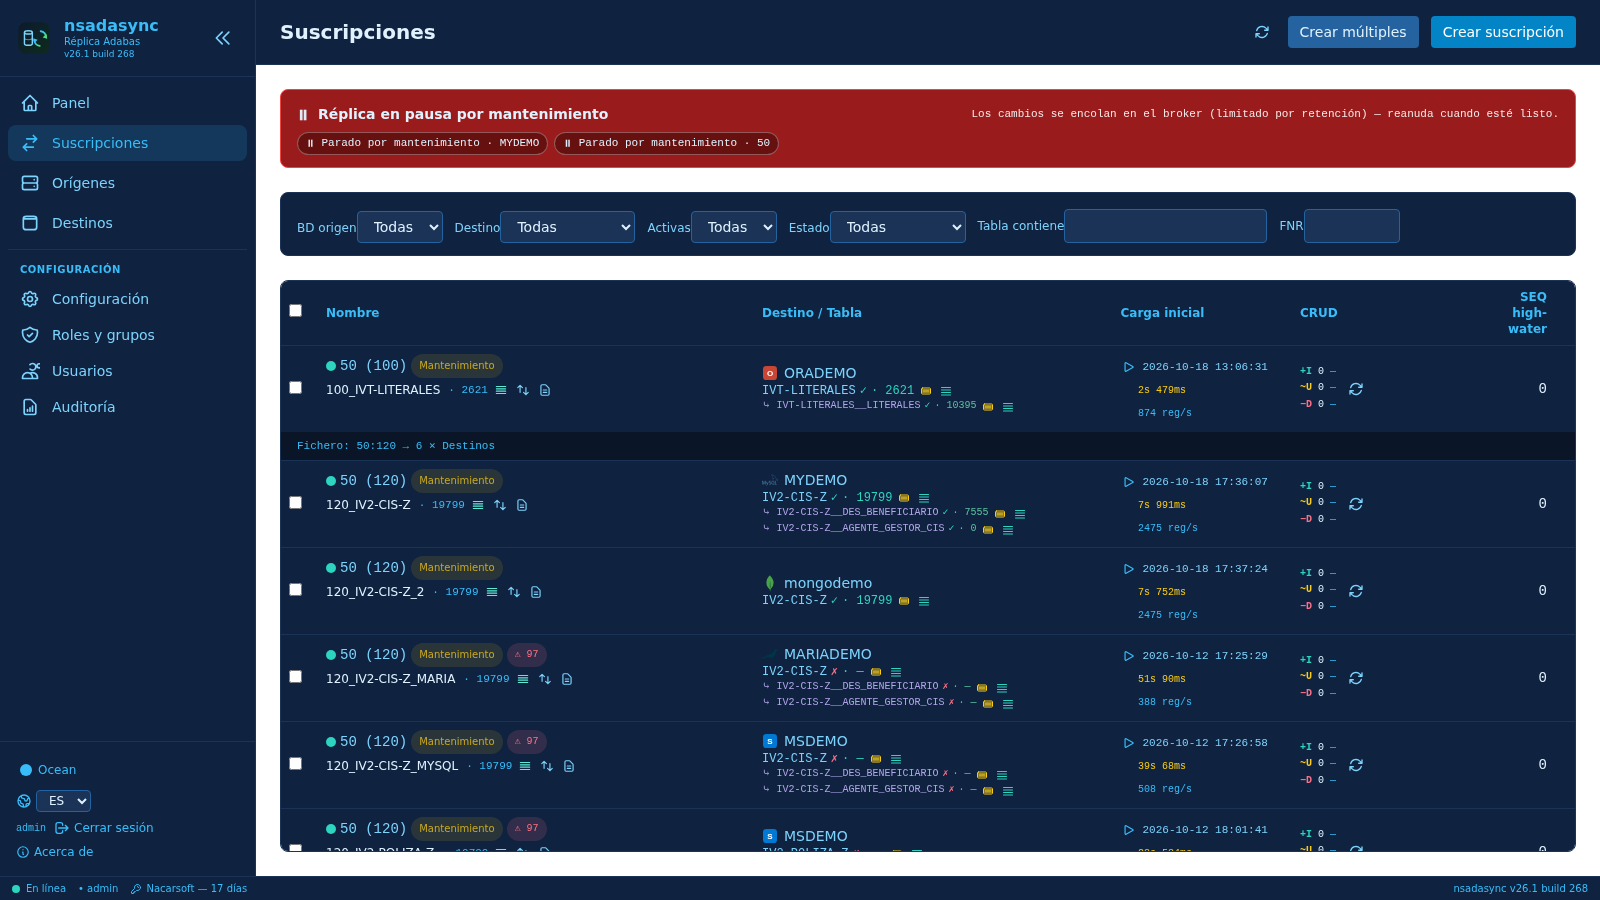The image size is (1600, 900).
Task: Click the Ocean theme selector
Action: click(48, 770)
